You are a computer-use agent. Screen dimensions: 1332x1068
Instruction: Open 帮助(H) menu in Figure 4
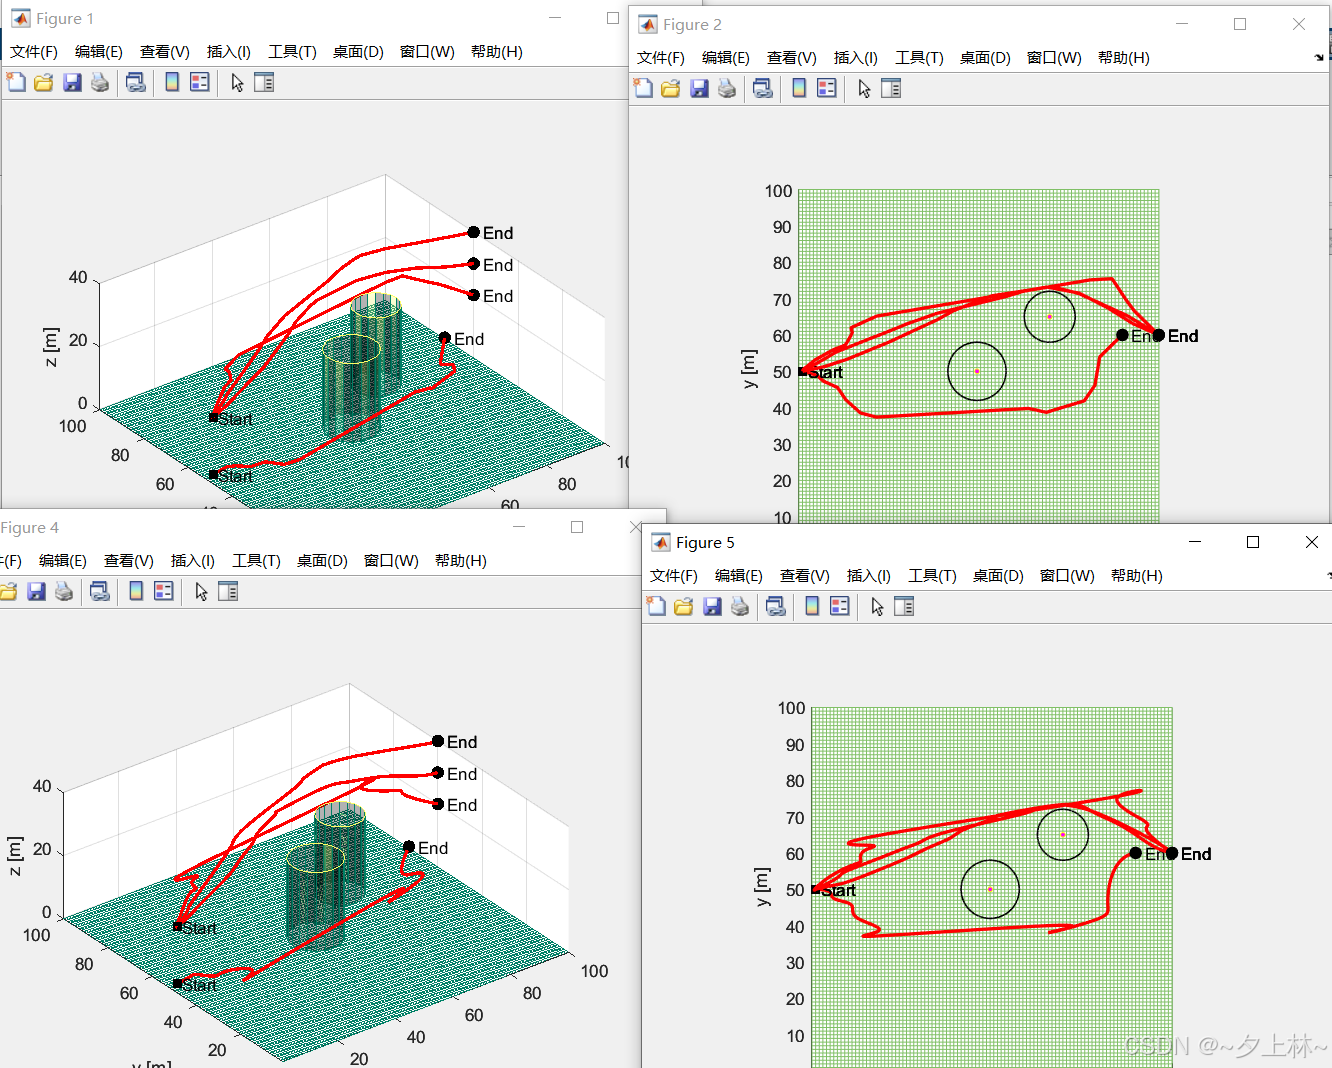pos(461,561)
